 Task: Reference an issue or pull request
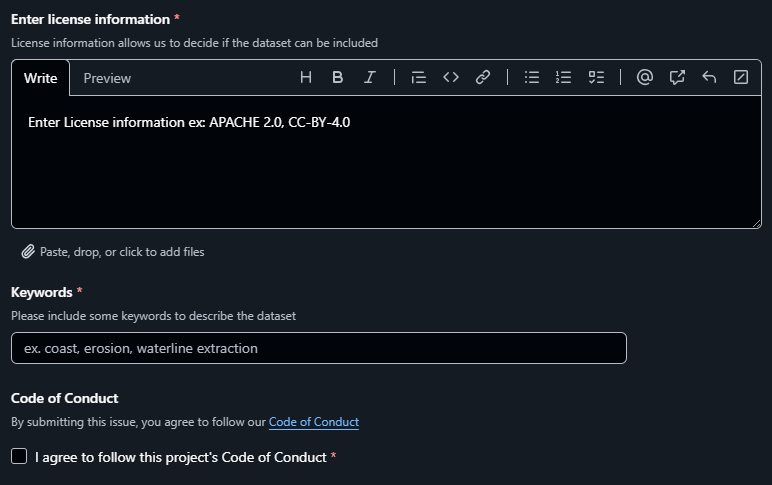coord(677,77)
